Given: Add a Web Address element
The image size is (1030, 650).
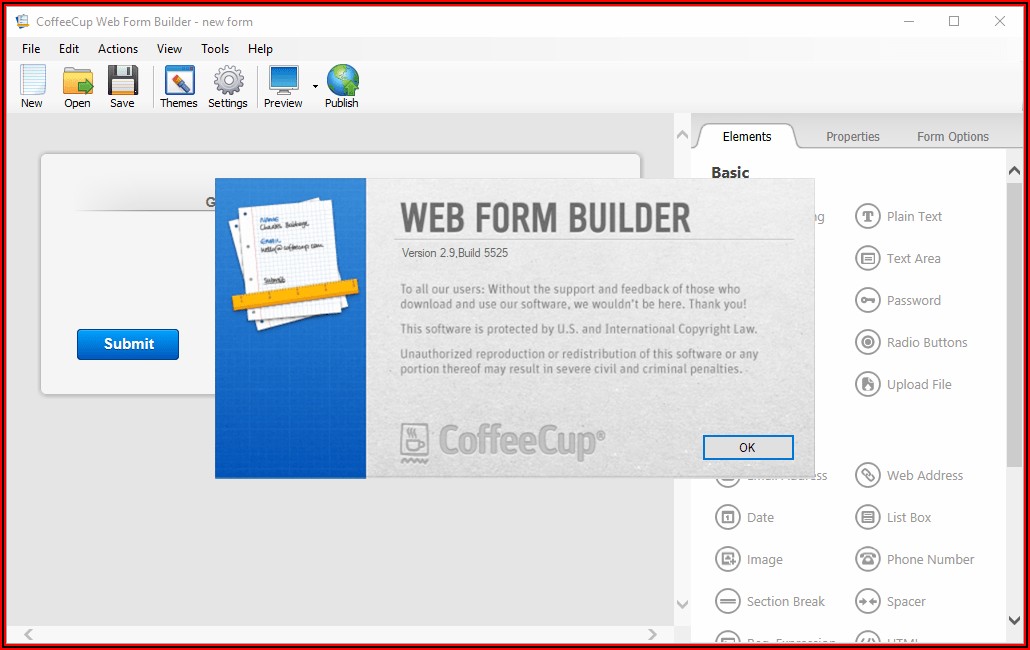Looking at the screenshot, I should 908,475.
